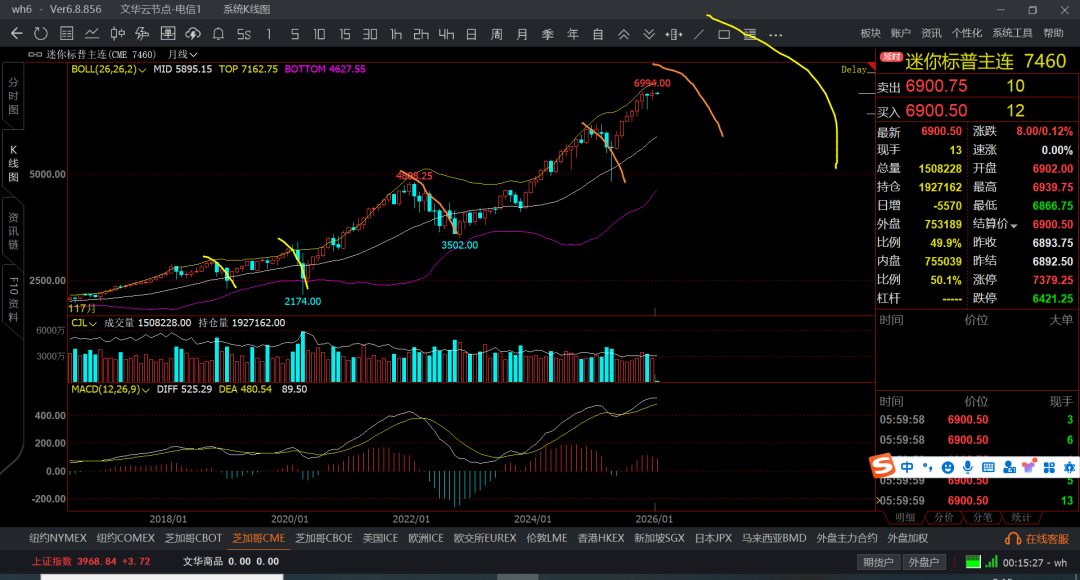Select the 年 yearly period
1080x580 pixels.
572,34
